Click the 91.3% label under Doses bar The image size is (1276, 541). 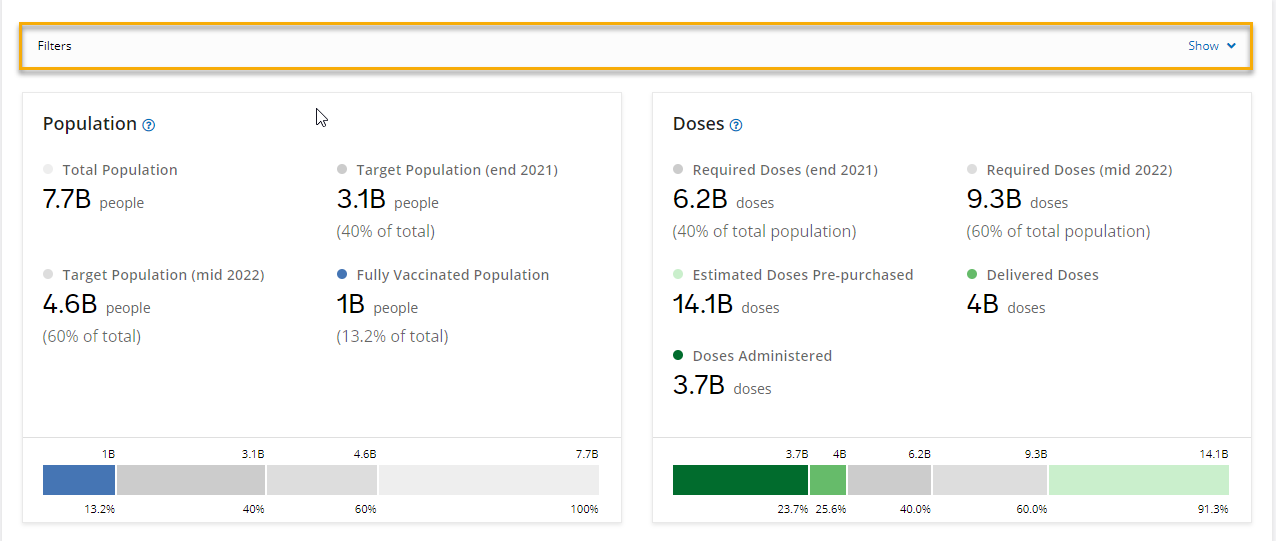[1214, 509]
